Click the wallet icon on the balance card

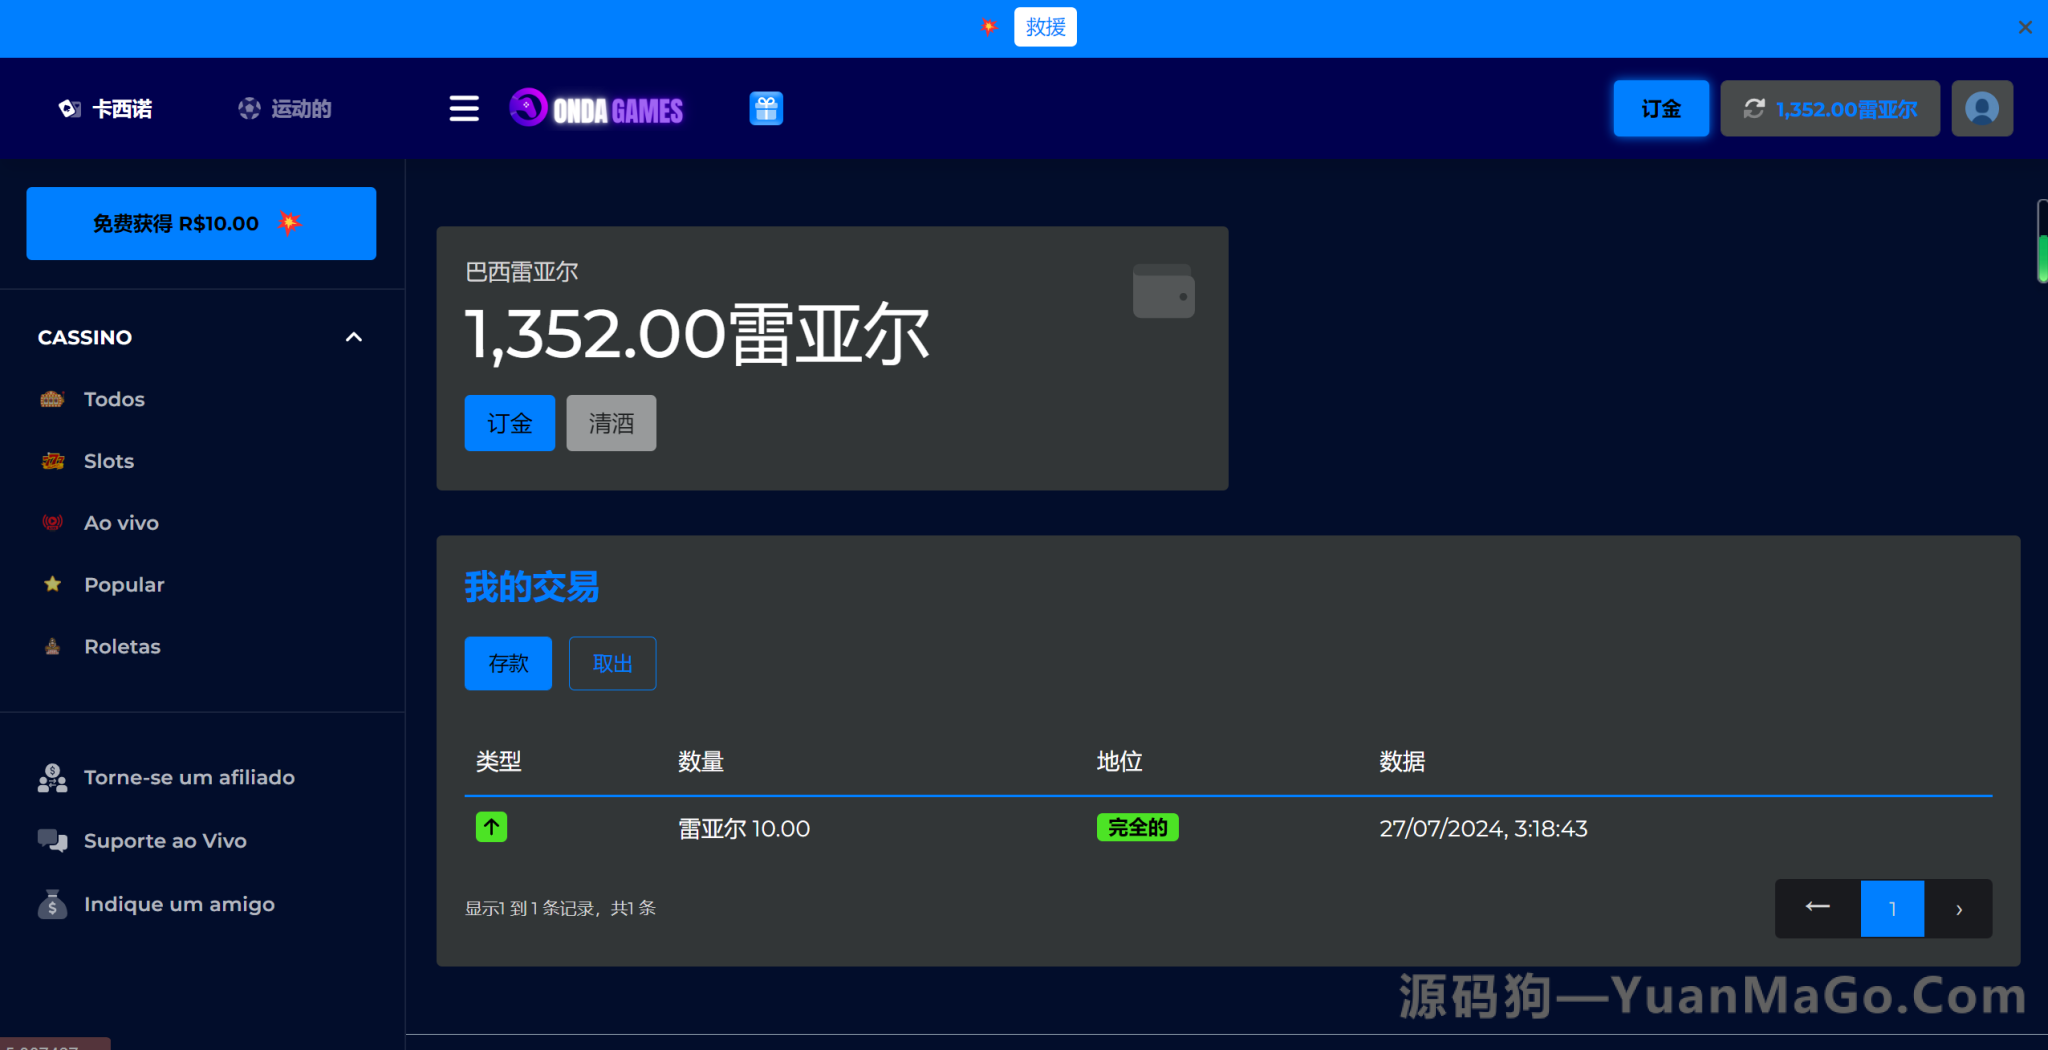pos(1163,291)
